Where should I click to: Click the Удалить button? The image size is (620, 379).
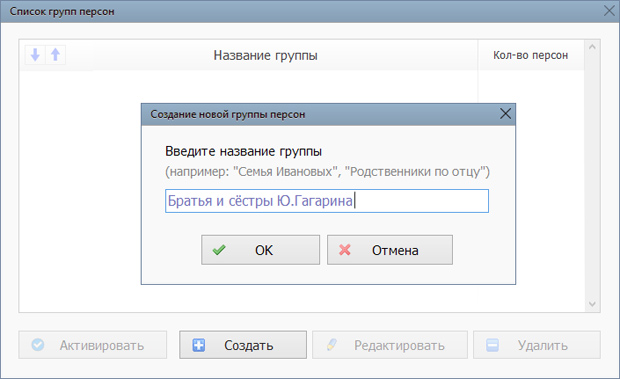coord(537,345)
